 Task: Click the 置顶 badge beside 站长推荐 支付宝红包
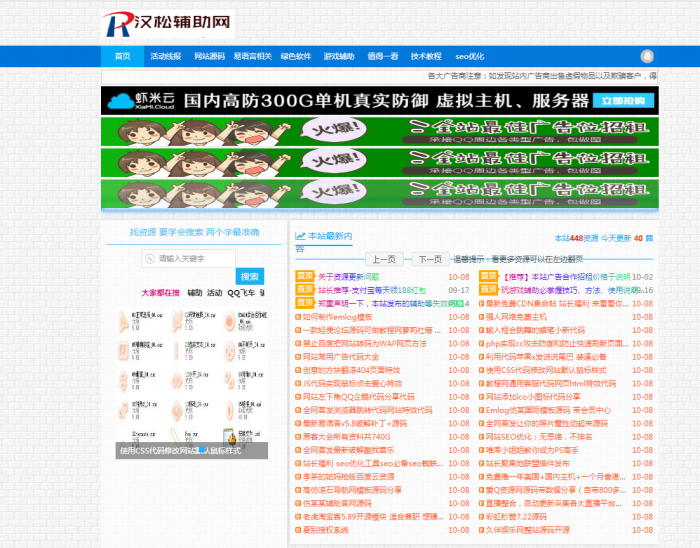pyautogui.click(x=304, y=289)
